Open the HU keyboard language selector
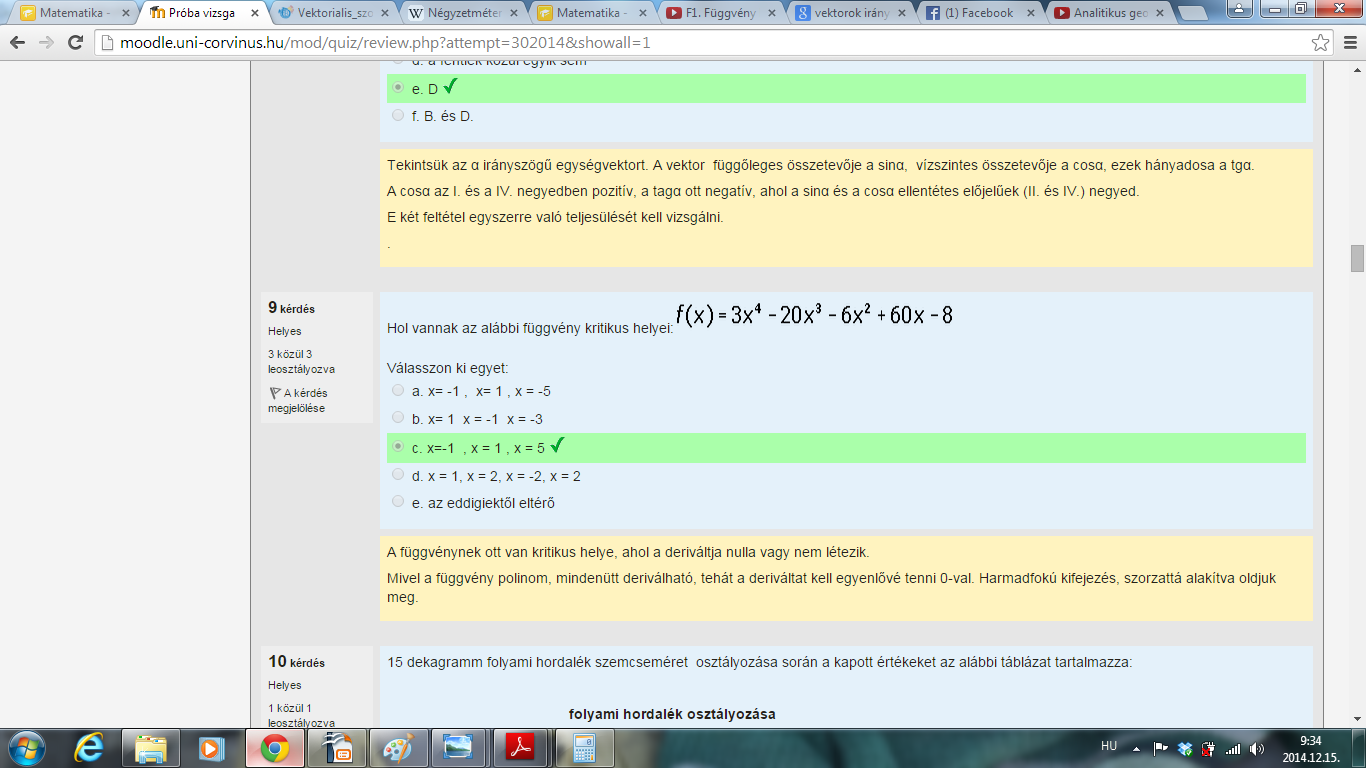The image size is (1366, 768). (1108, 746)
